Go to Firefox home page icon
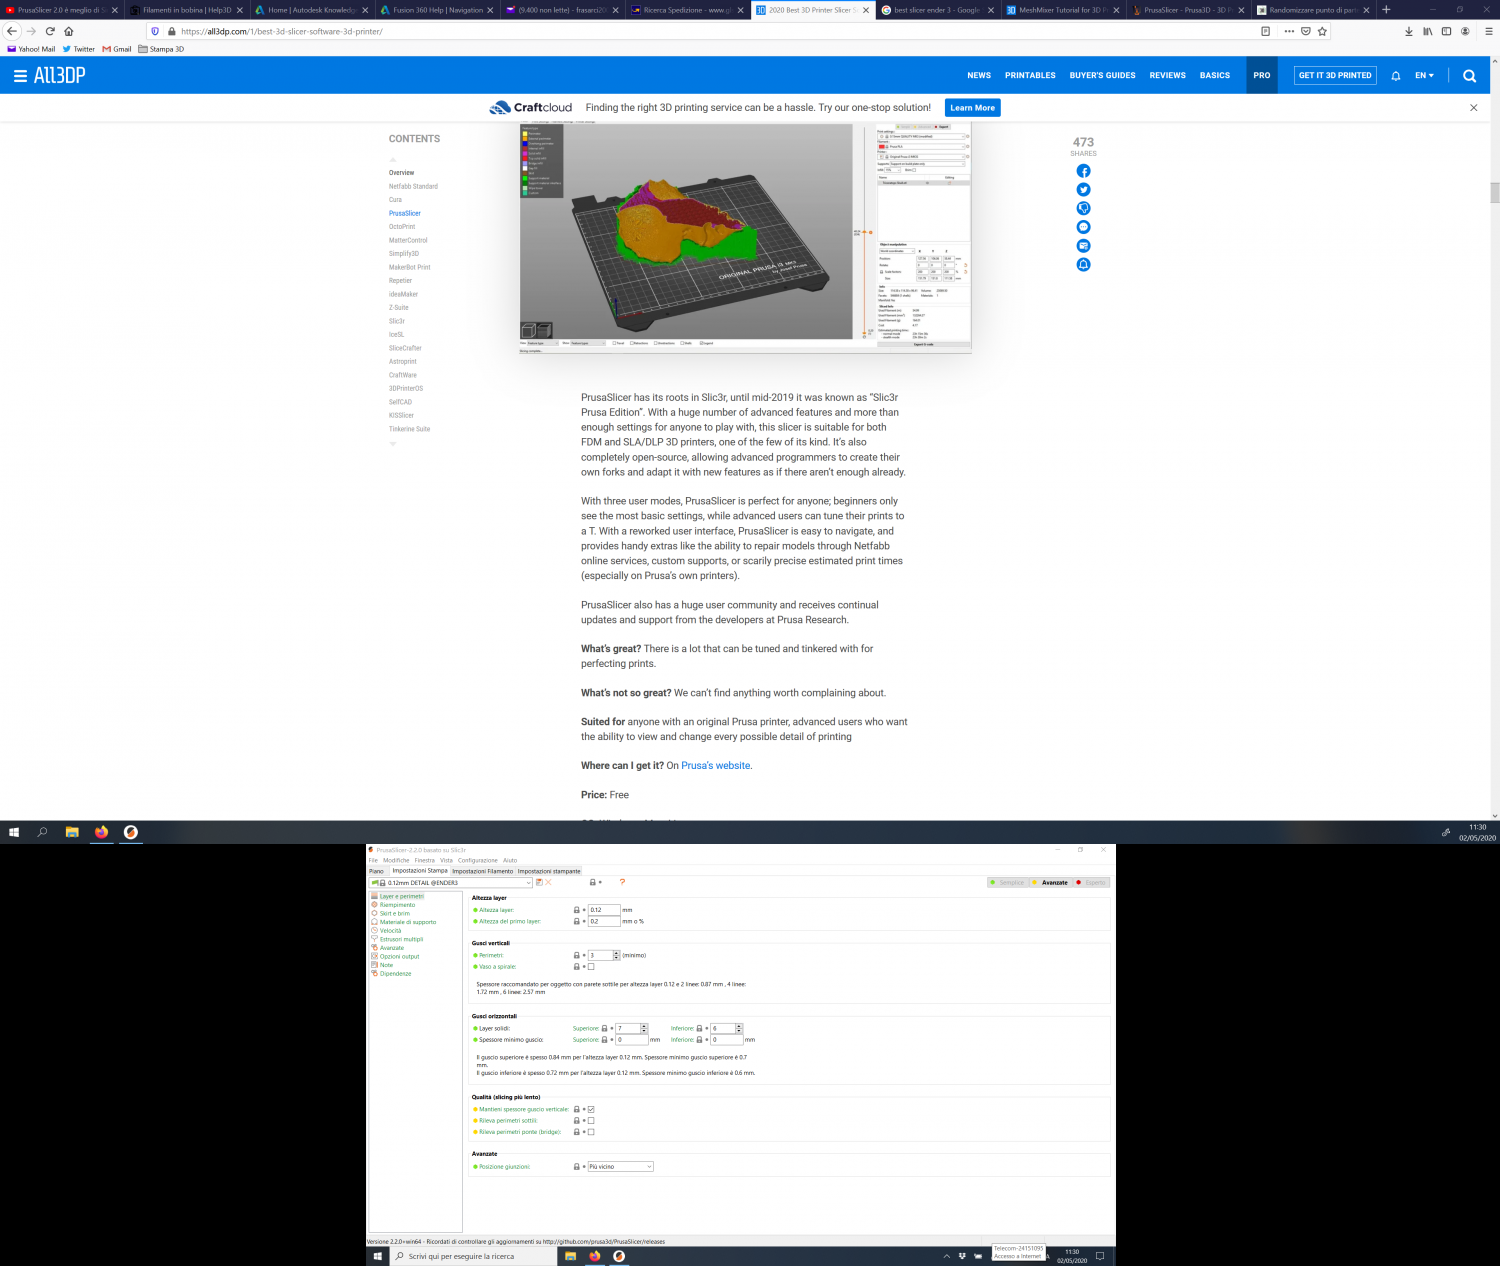The width and height of the screenshot is (1500, 1266). [x=68, y=31]
